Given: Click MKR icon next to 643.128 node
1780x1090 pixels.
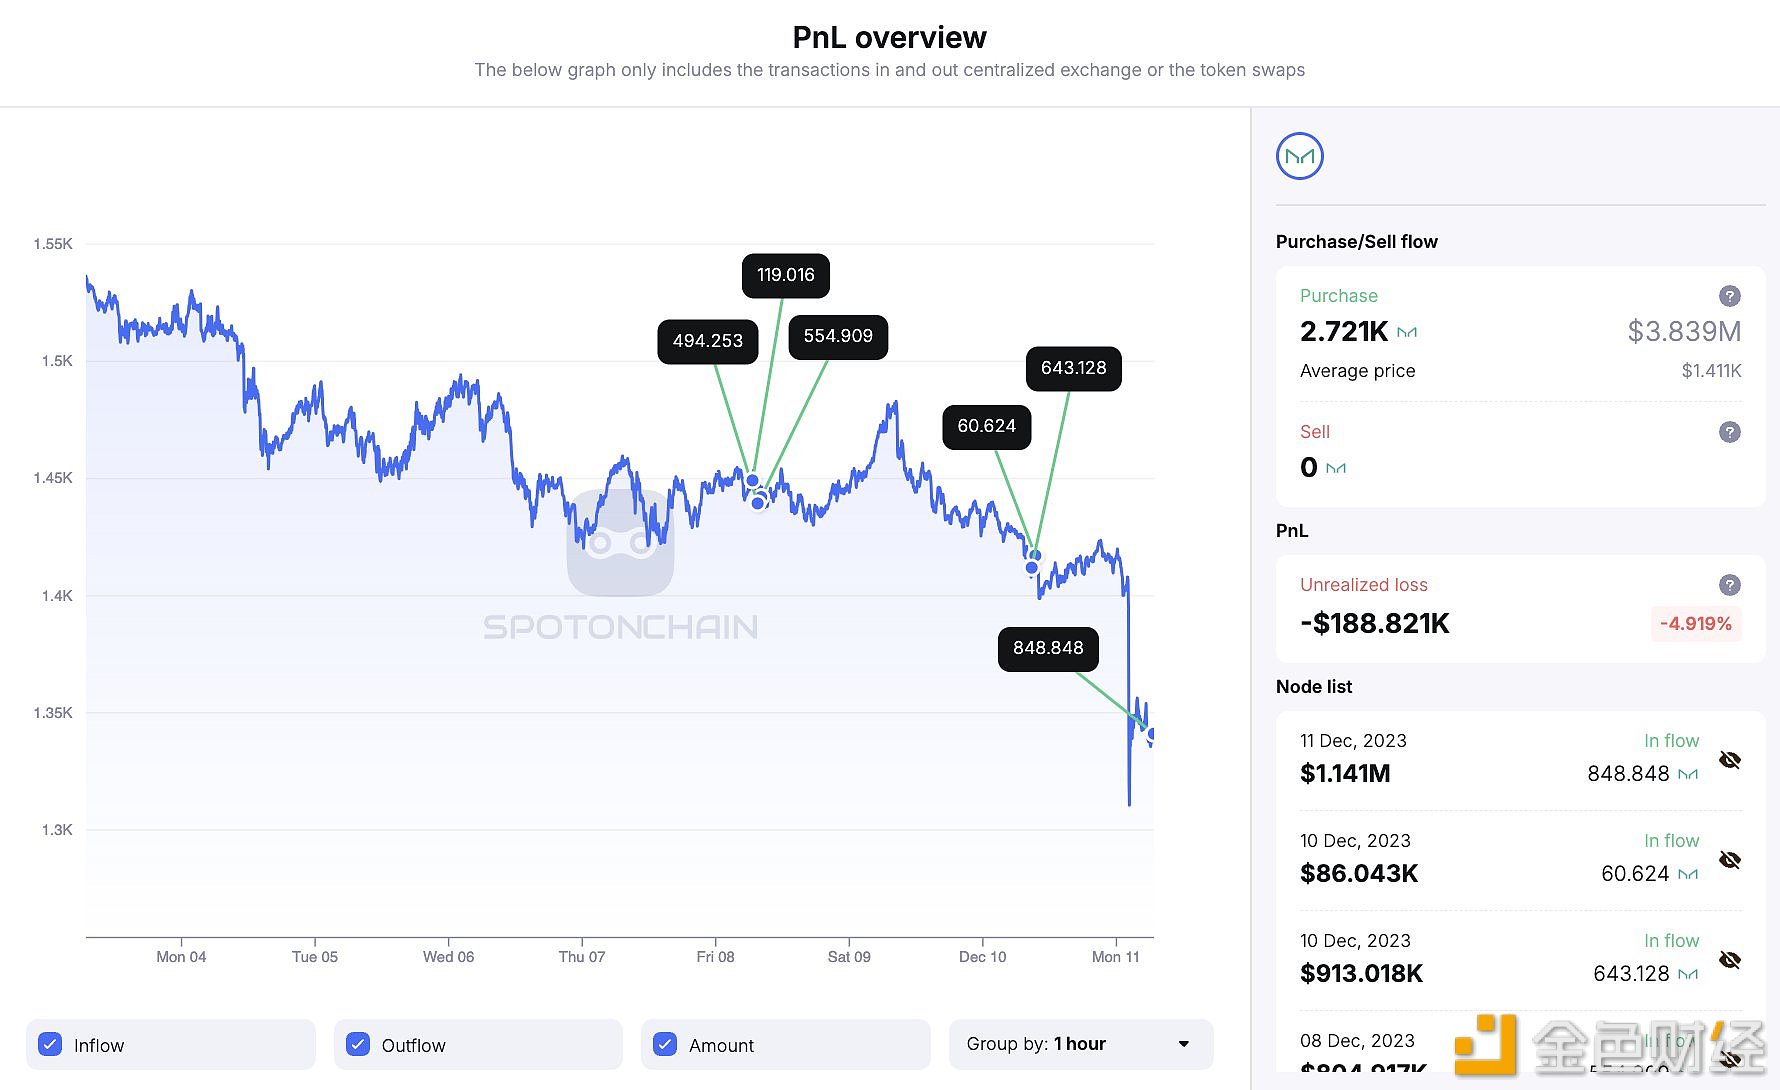Looking at the screenshot, I should [1688, 974].
